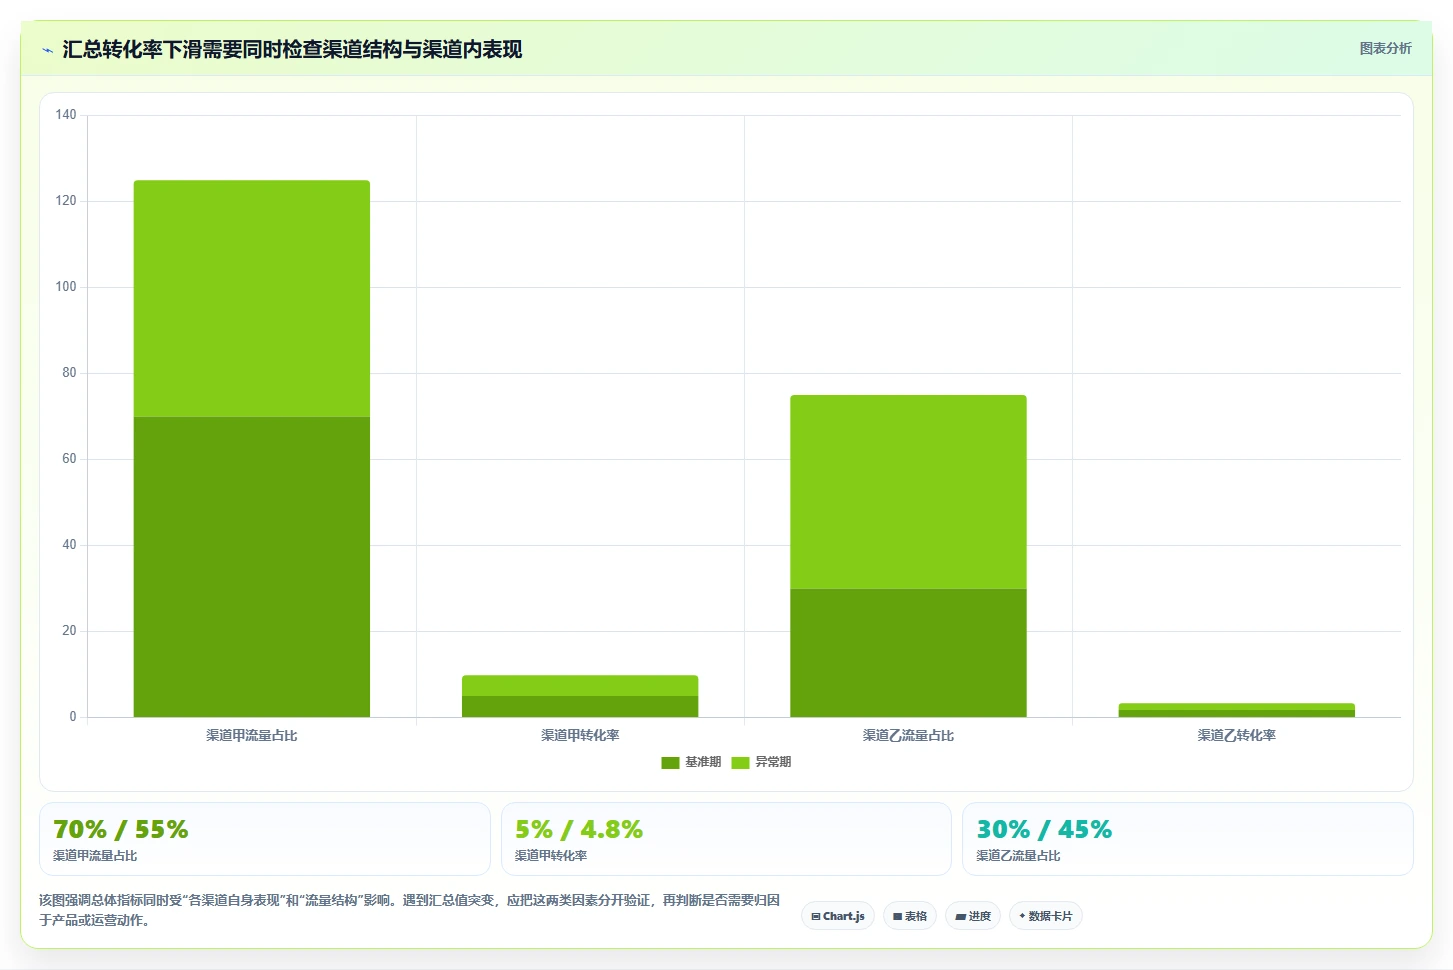Image resolution: width=1453 pixels, height=970 pixels.
Task: Click the 140 y-axis tick label
Action: [x=66, y=115]
